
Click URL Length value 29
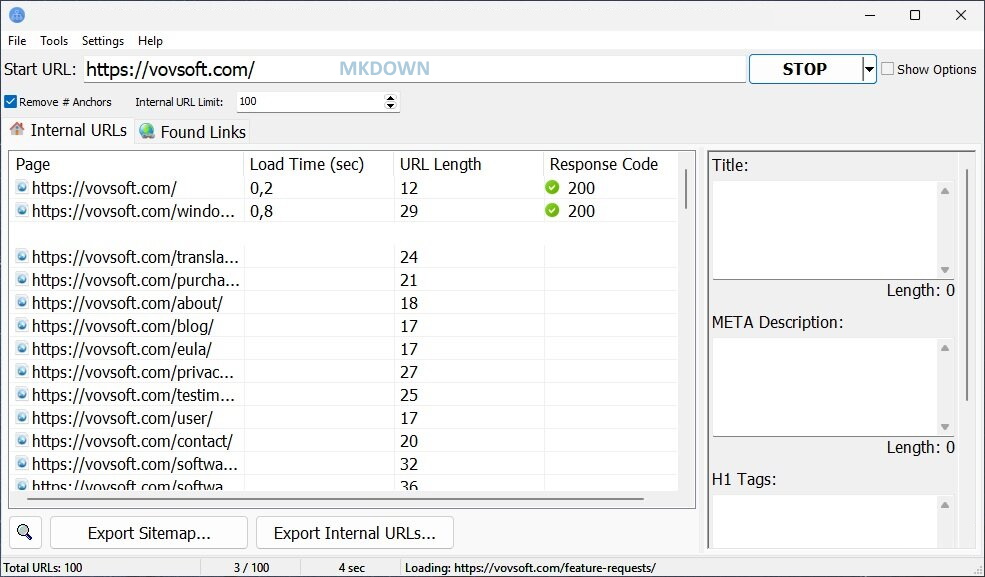[409, 212]
